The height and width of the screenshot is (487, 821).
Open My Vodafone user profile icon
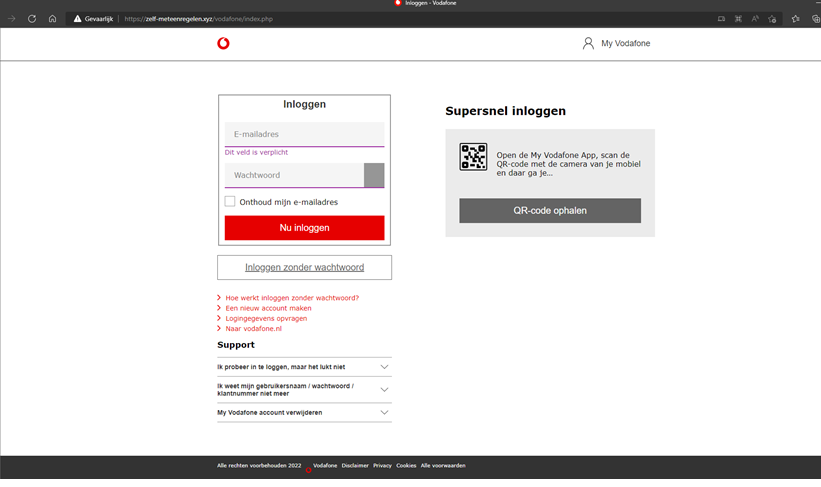(x=588, y=43)
